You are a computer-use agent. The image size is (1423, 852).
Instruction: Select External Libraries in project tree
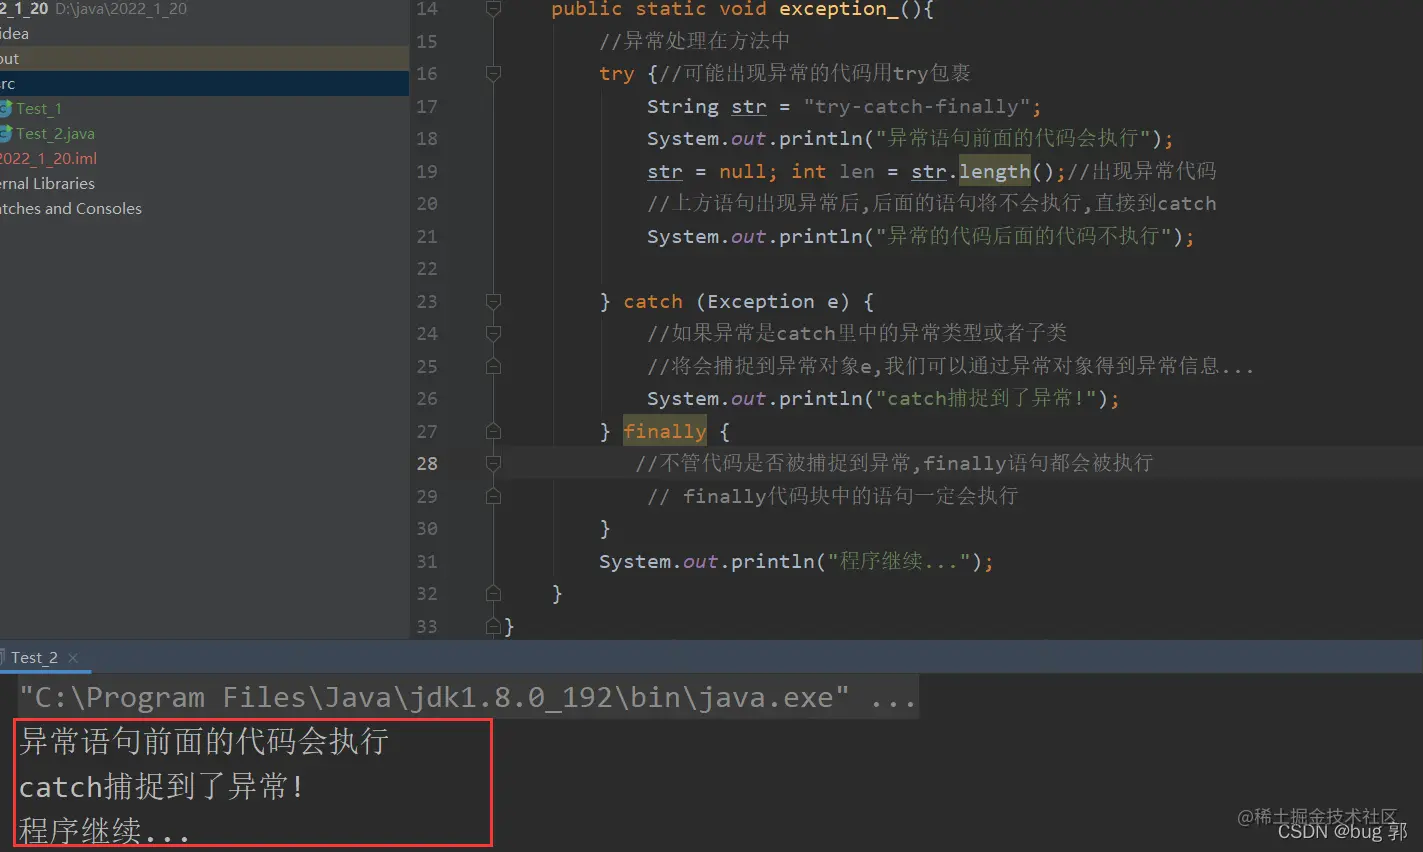47,184
